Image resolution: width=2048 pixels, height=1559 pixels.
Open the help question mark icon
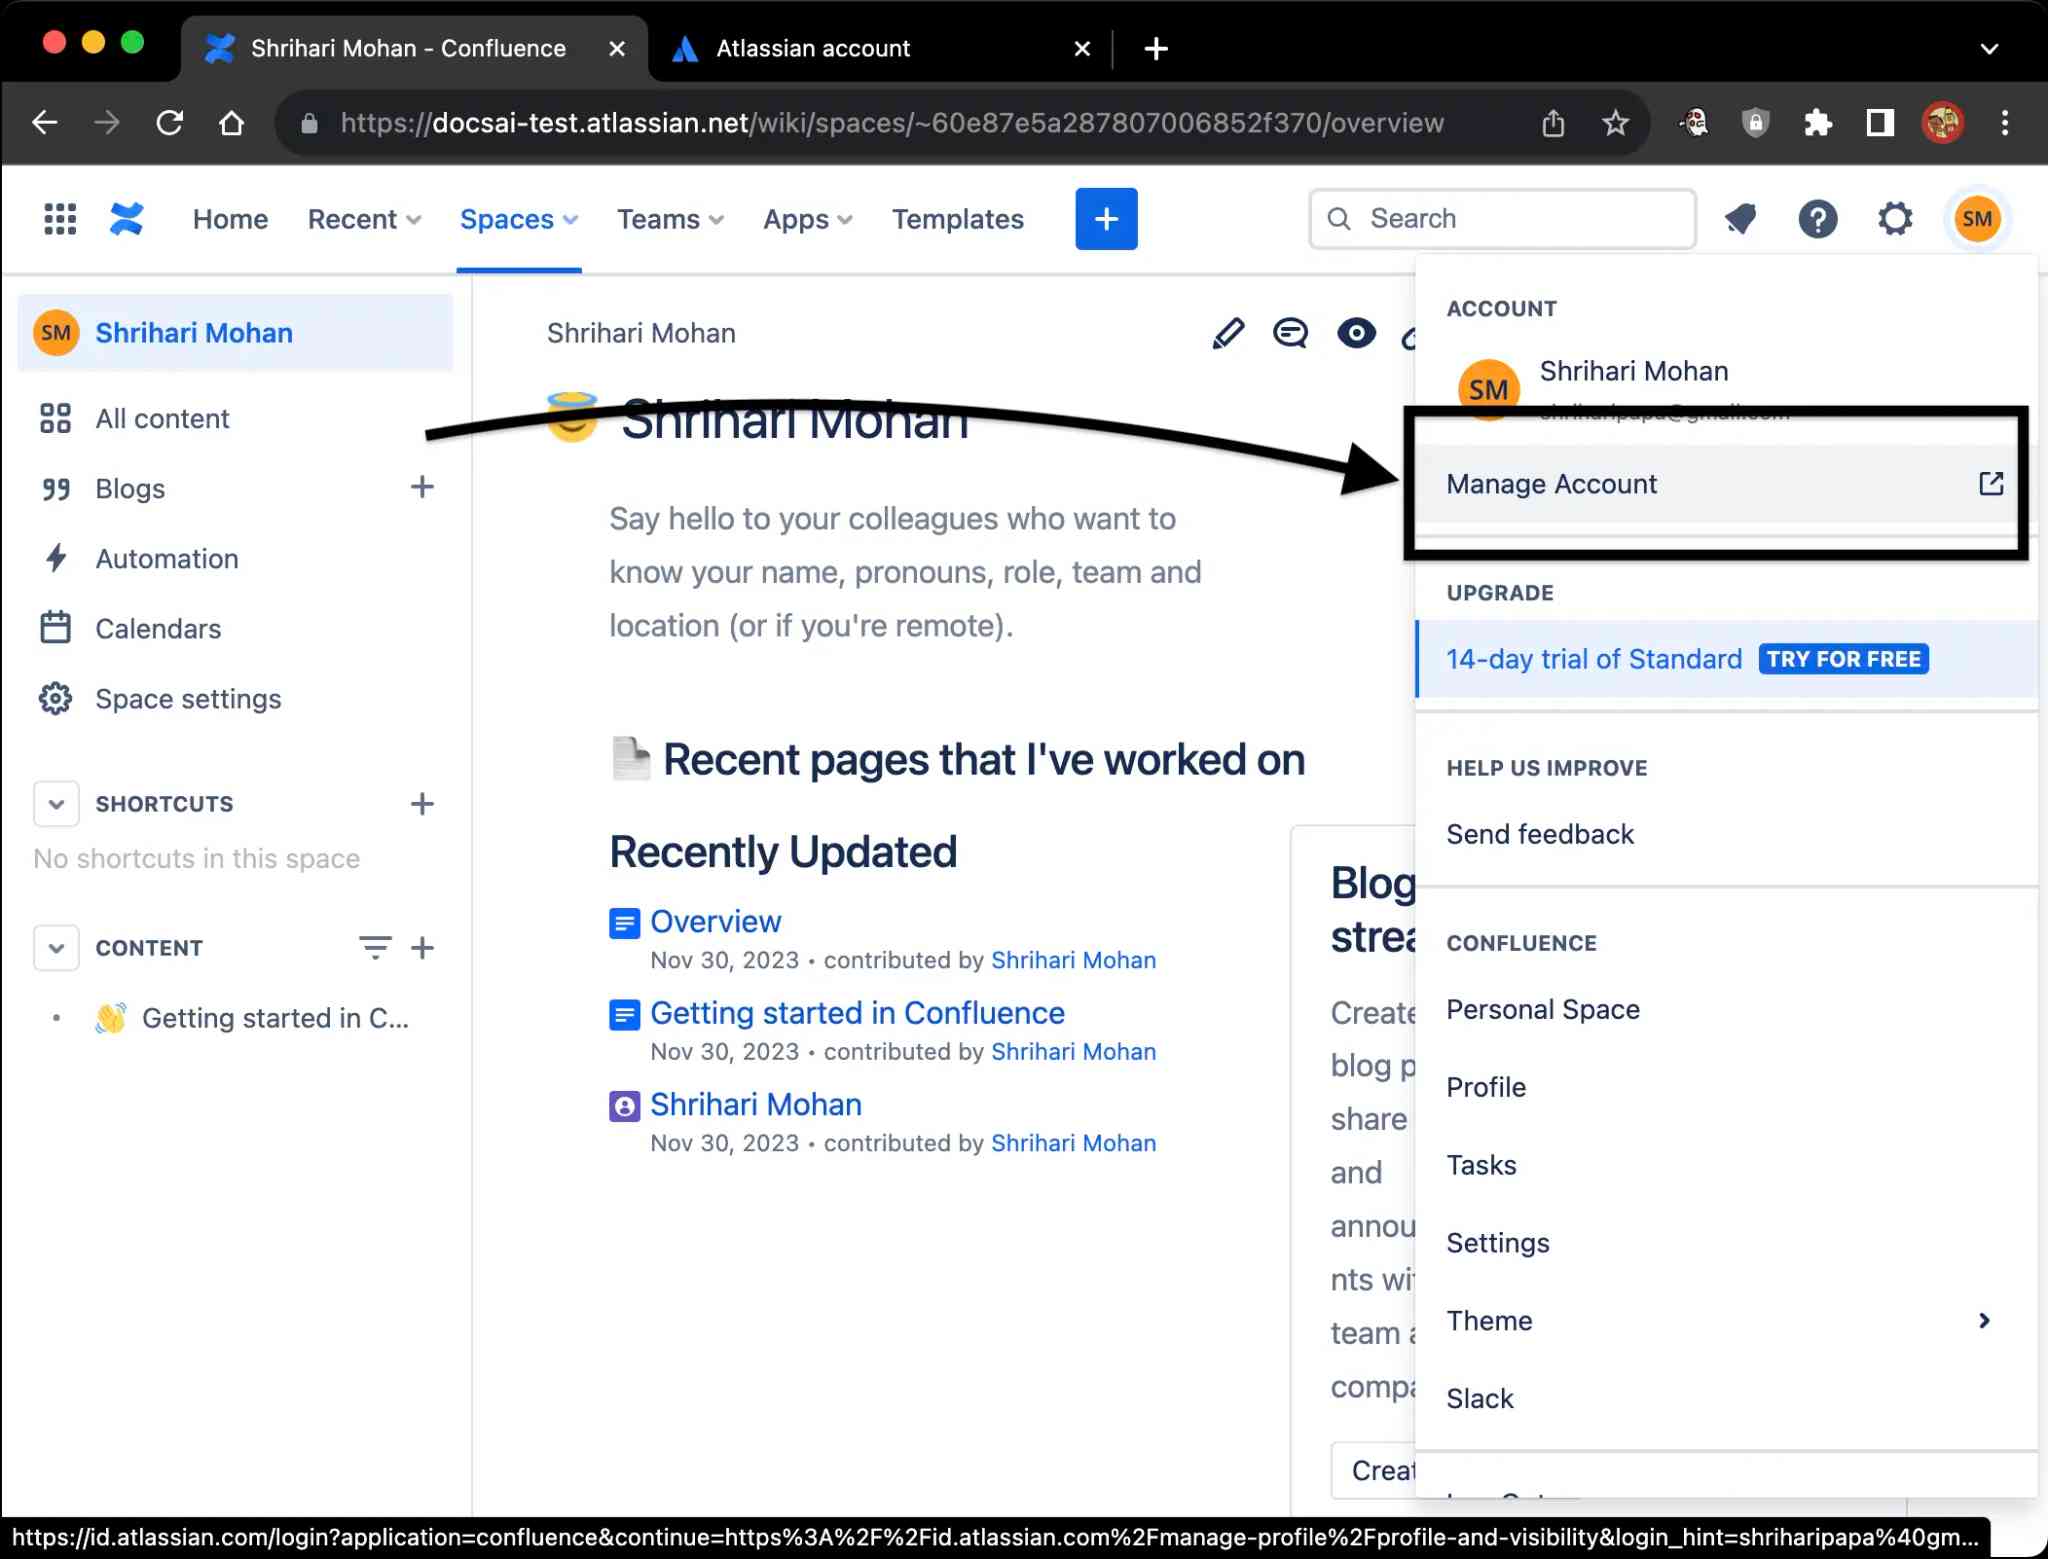coord(1817,219)
